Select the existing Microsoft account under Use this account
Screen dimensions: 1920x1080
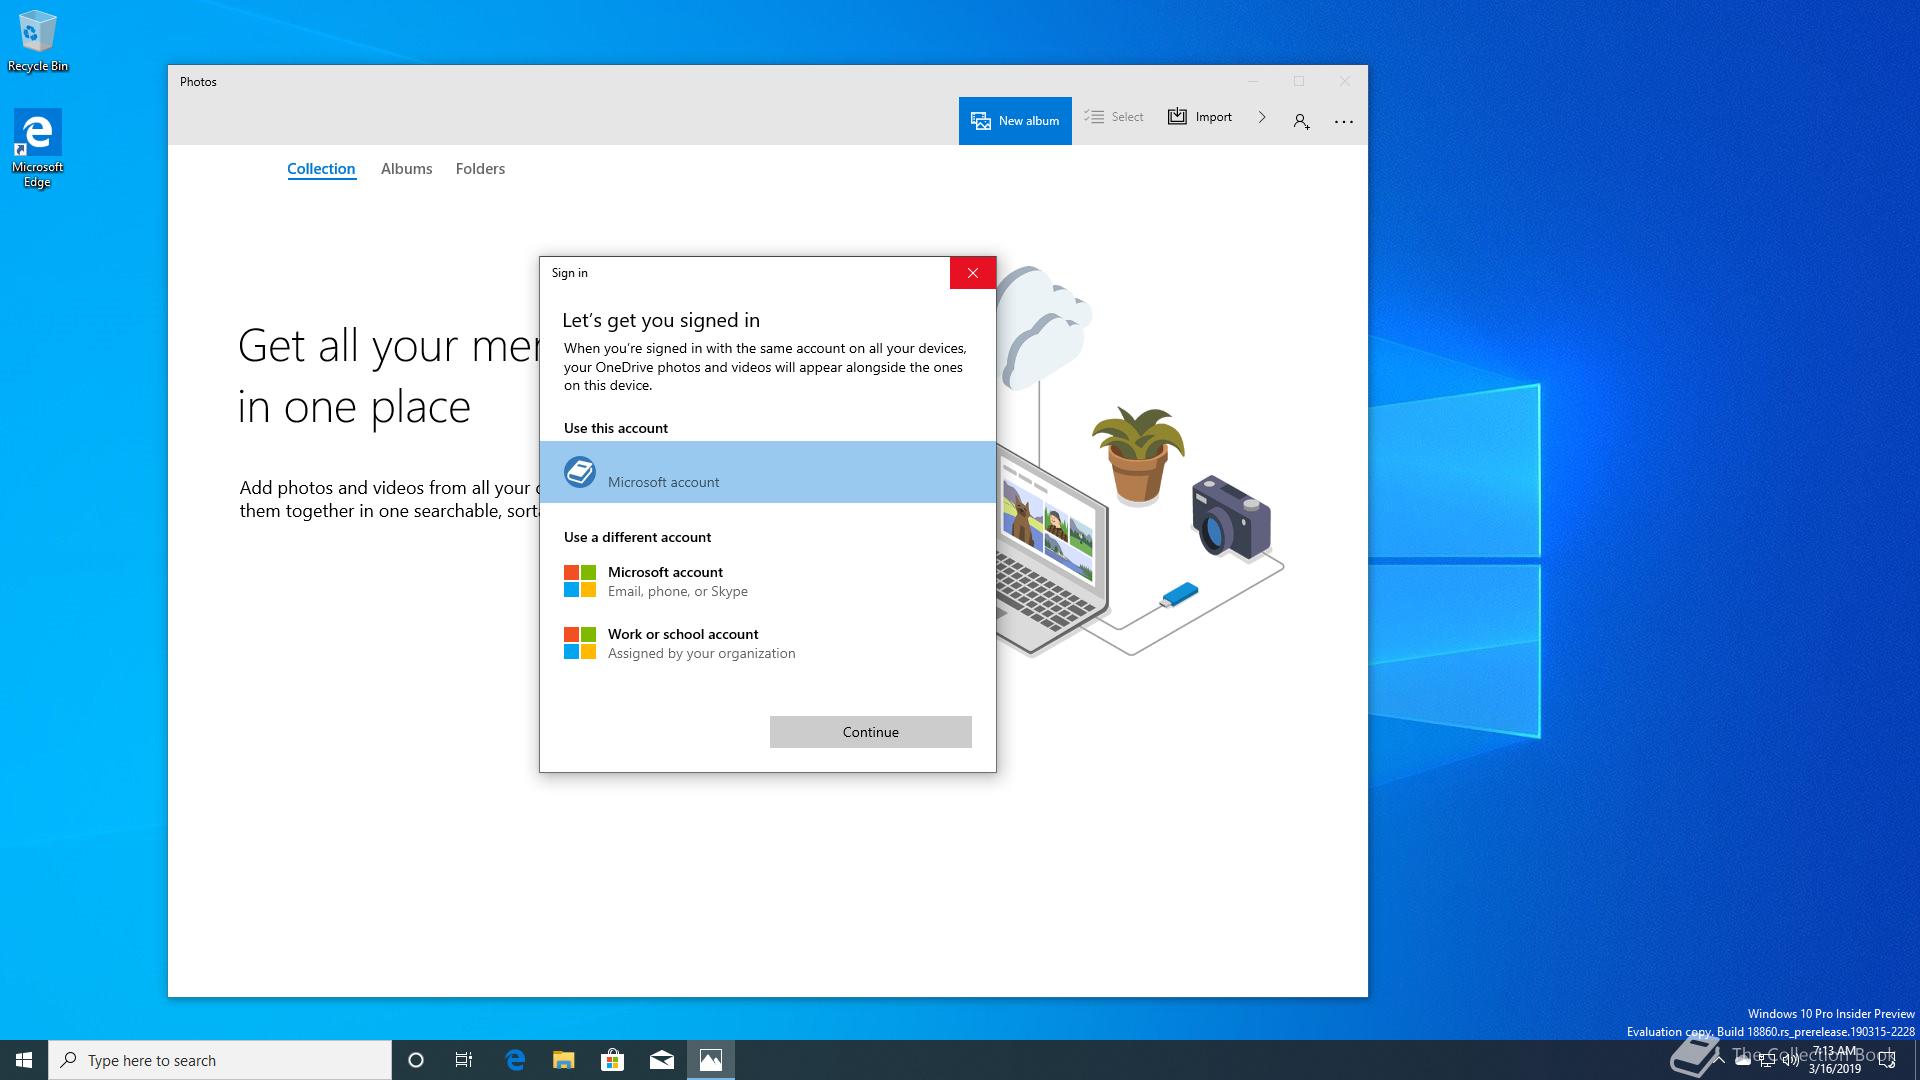[x=768, y=472]
